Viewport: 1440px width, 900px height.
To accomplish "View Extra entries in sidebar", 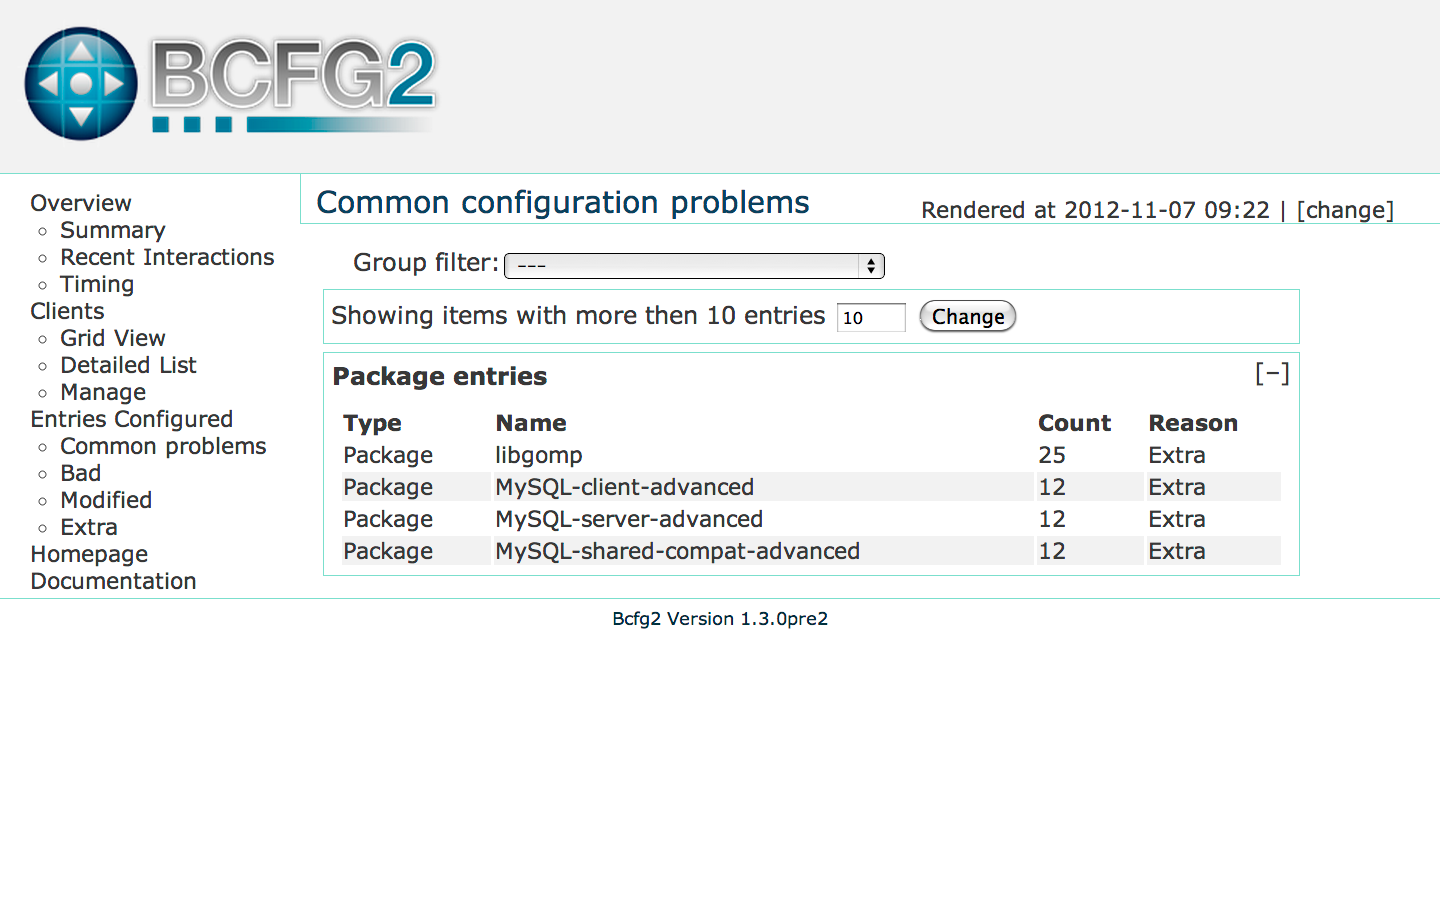I will (89, 527).
